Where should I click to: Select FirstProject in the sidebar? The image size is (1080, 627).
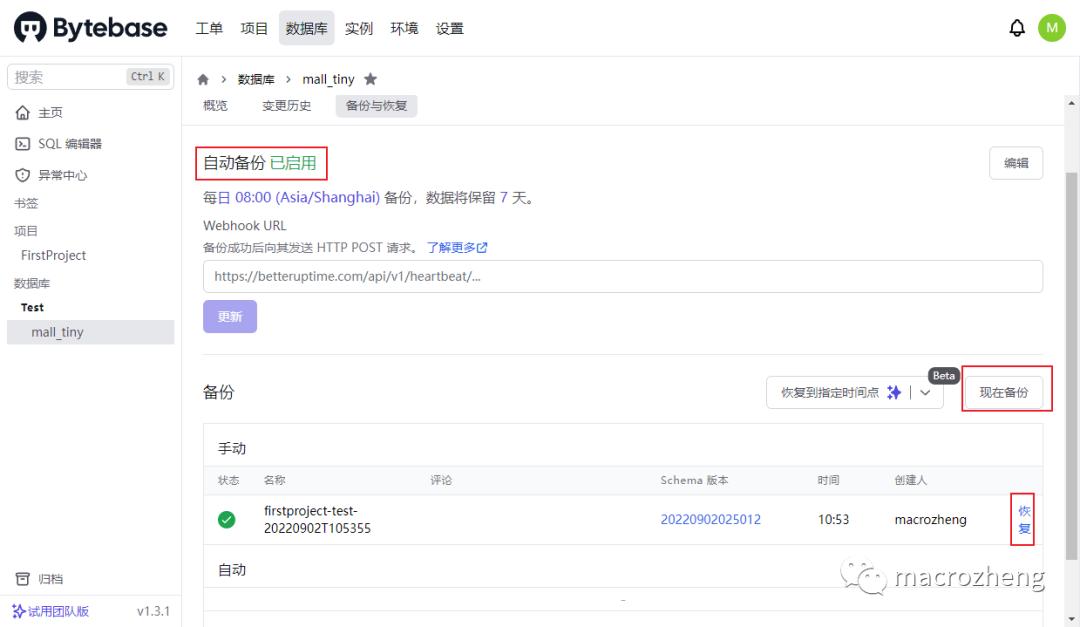coord(52,255)
